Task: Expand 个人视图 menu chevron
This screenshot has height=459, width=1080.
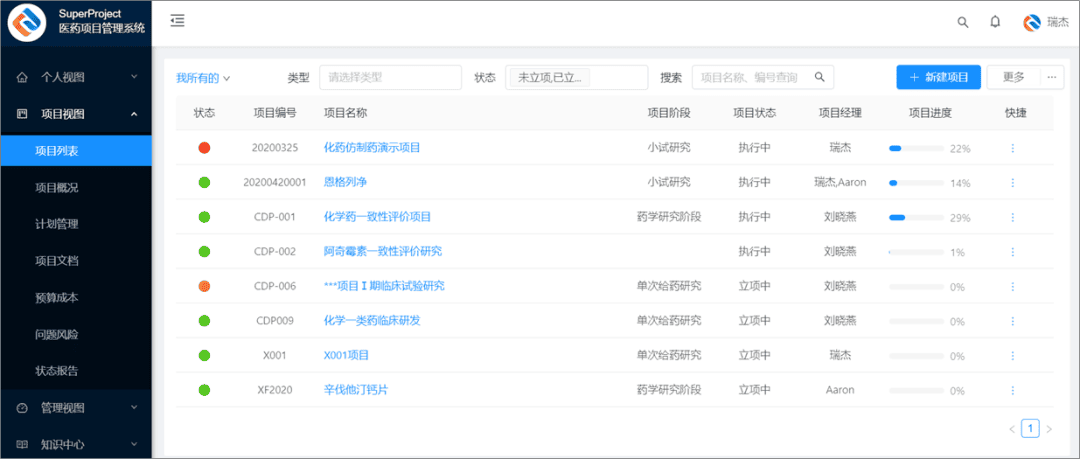Action: [x=134, y=77]
